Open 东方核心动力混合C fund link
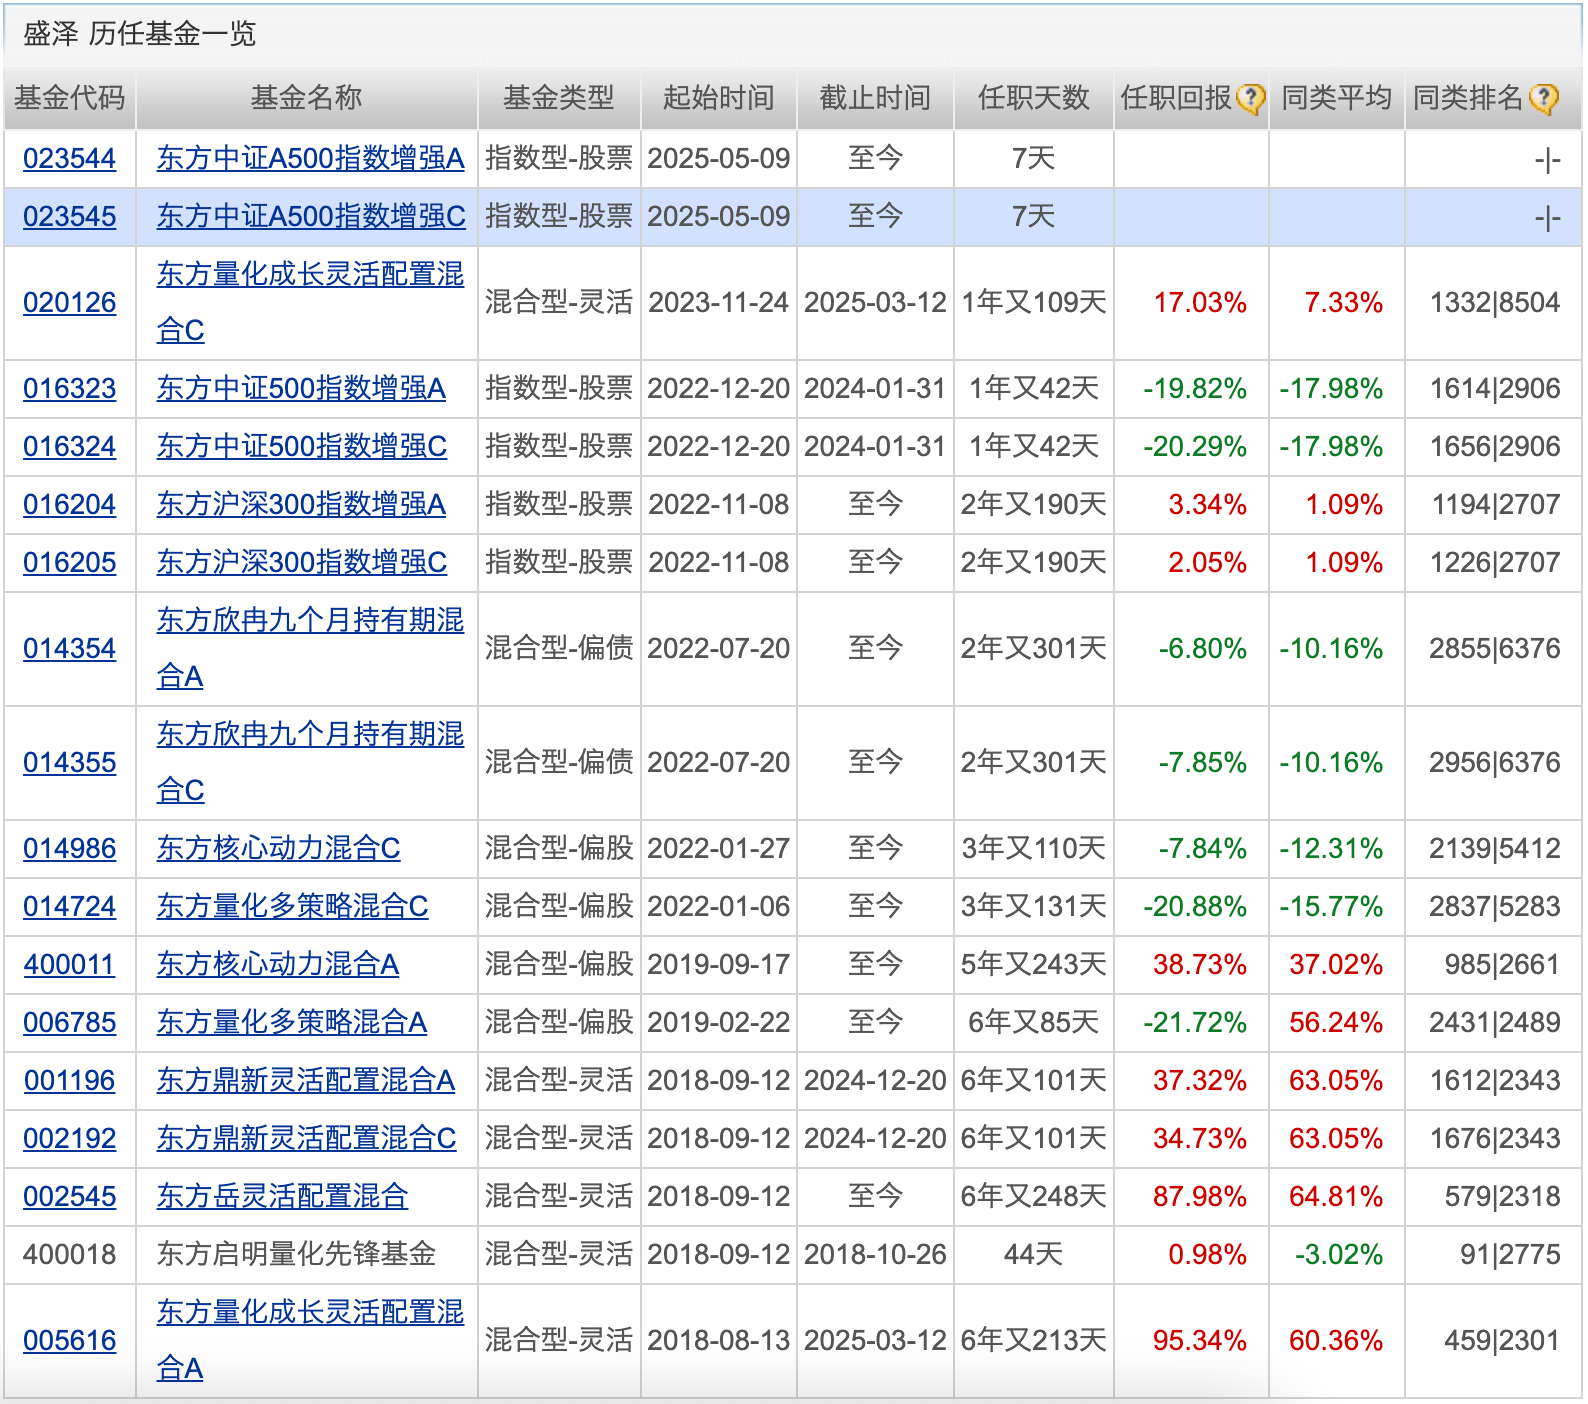Viewport: 1588px width, 1404px height. [x=278, y=849]
